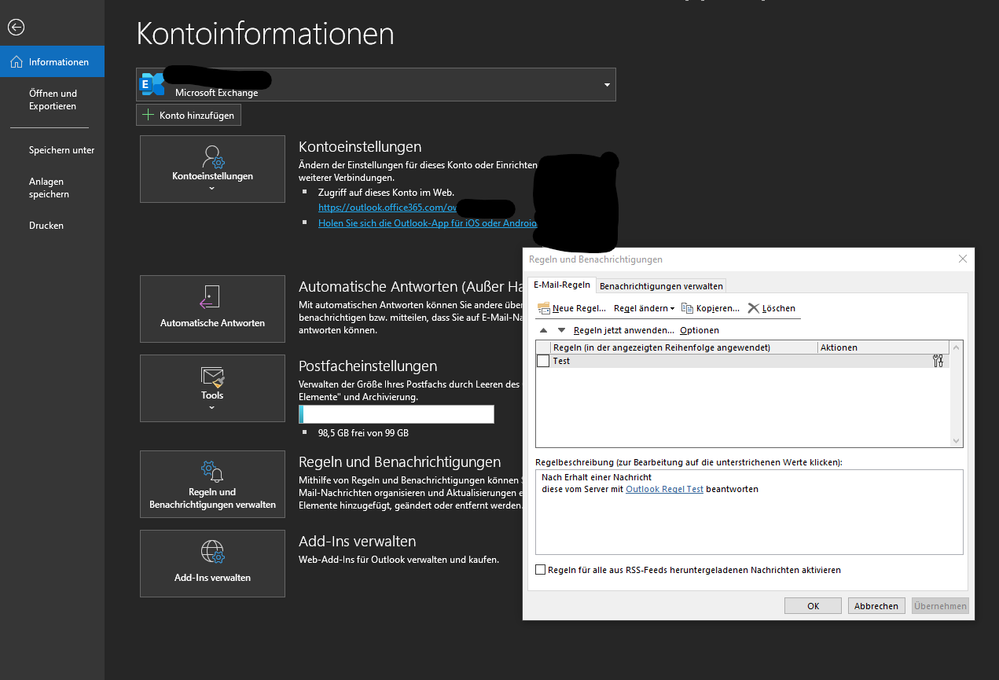Click the Microsoft Exchange account icon
999x680 pixels.
(x=152, y=84)
